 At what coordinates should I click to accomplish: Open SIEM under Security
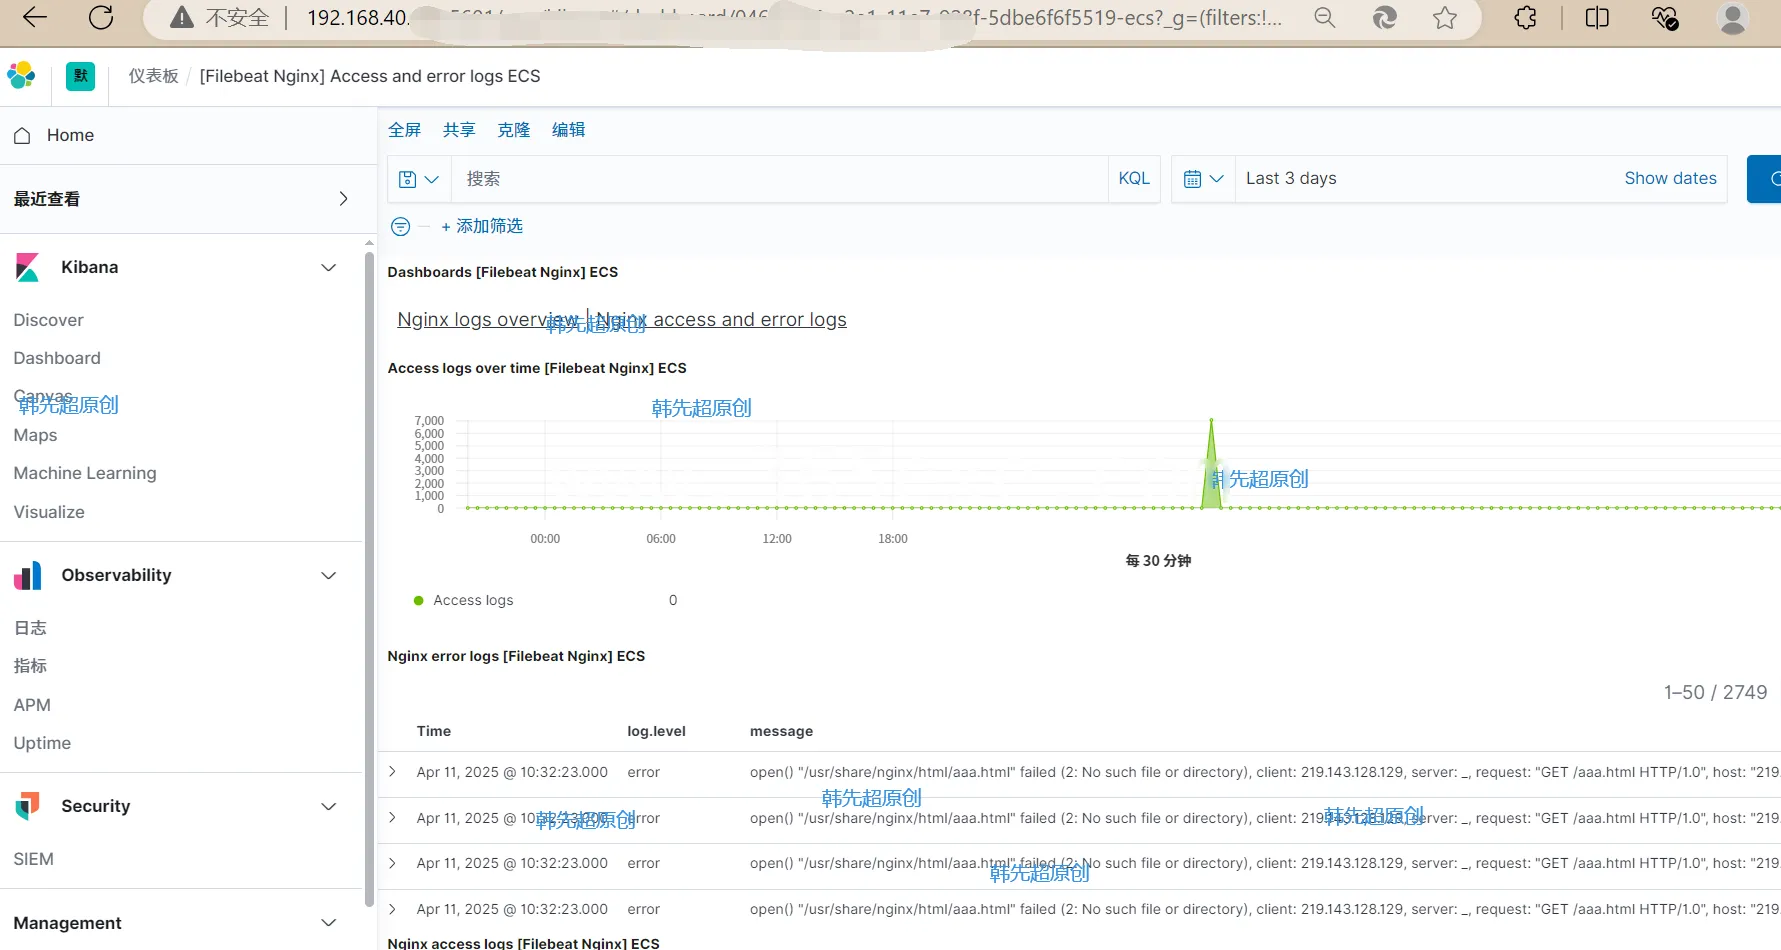[34, 859]
